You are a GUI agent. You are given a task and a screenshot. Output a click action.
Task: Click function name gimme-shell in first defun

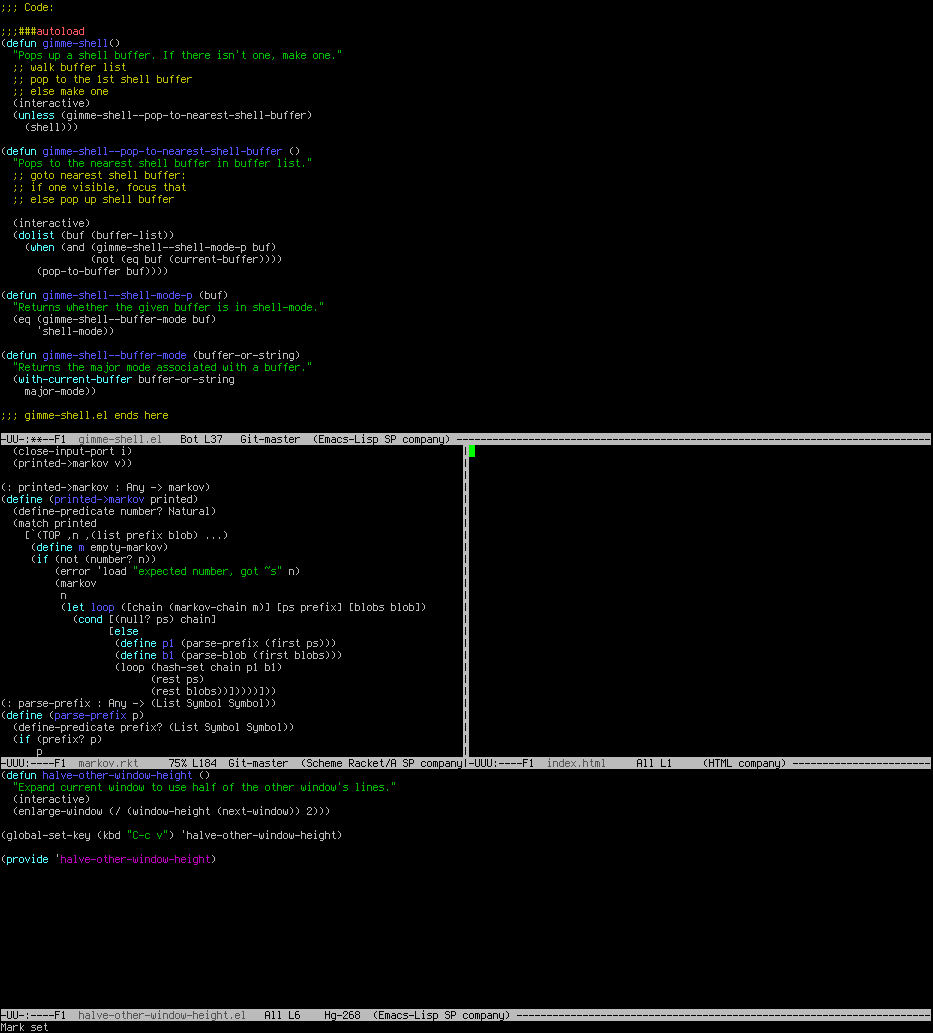75,43
